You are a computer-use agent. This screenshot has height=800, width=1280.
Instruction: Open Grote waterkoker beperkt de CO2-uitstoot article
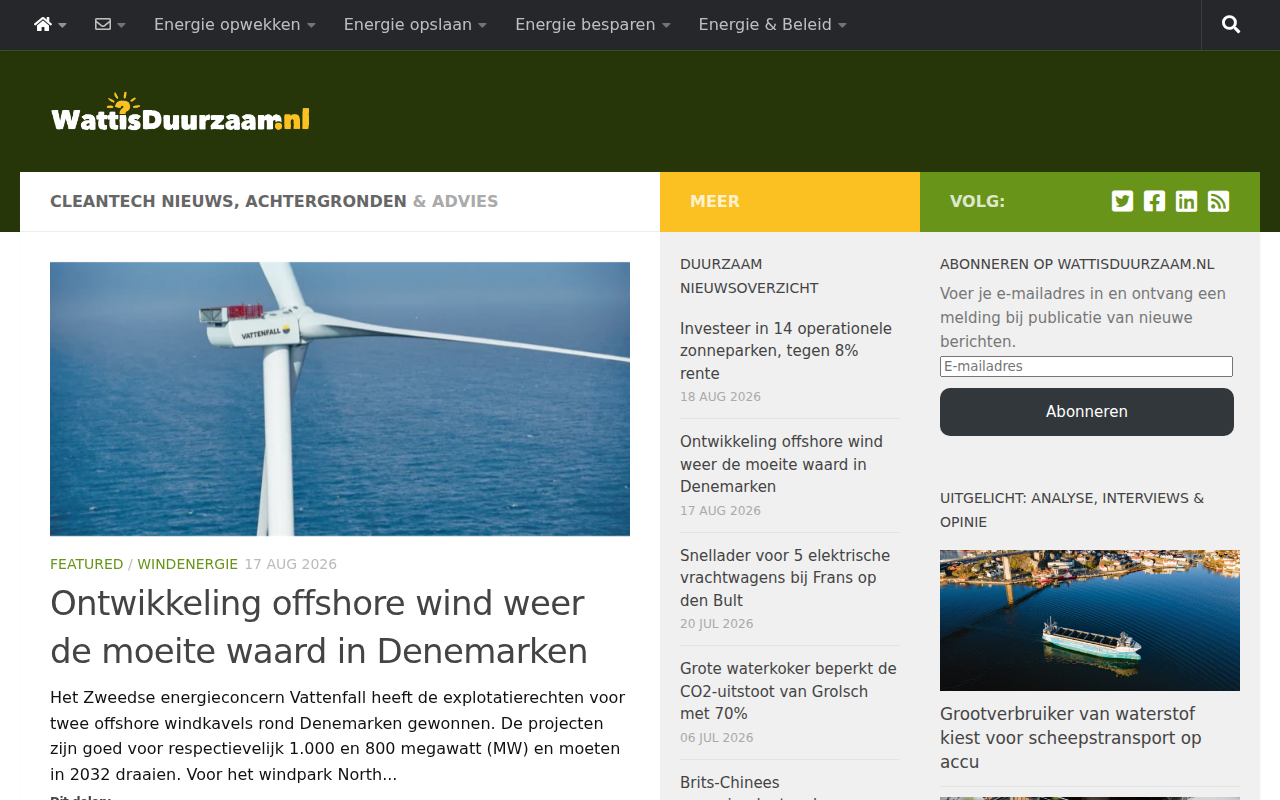point(788,691)
